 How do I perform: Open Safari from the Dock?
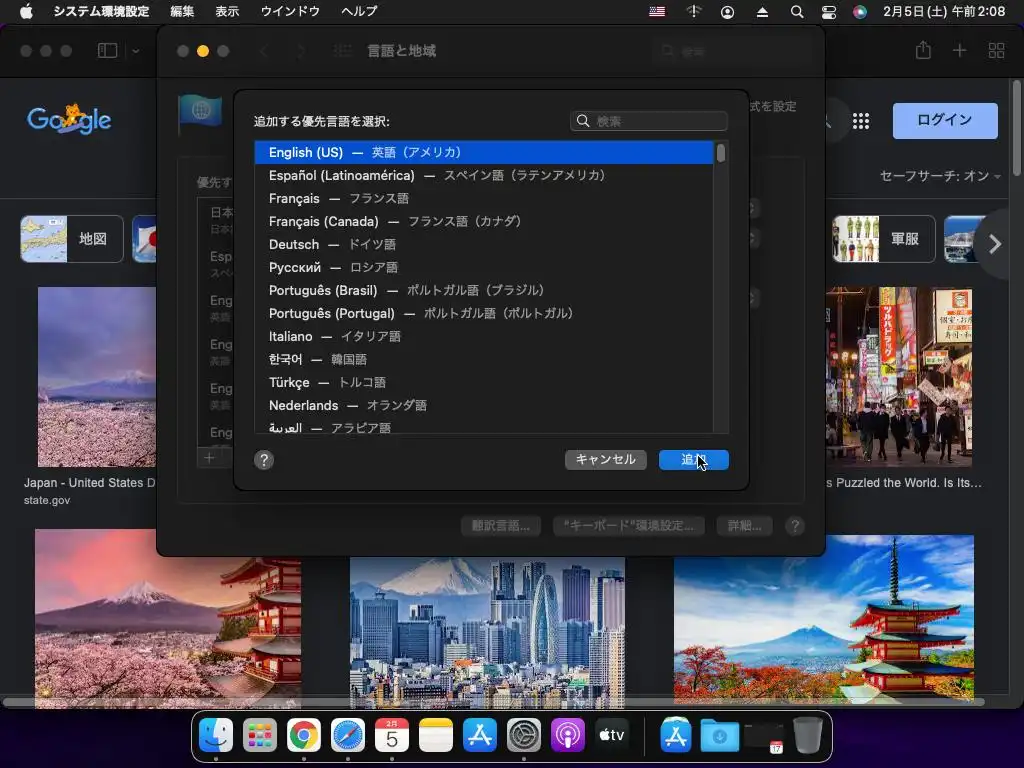click(347, 735)
